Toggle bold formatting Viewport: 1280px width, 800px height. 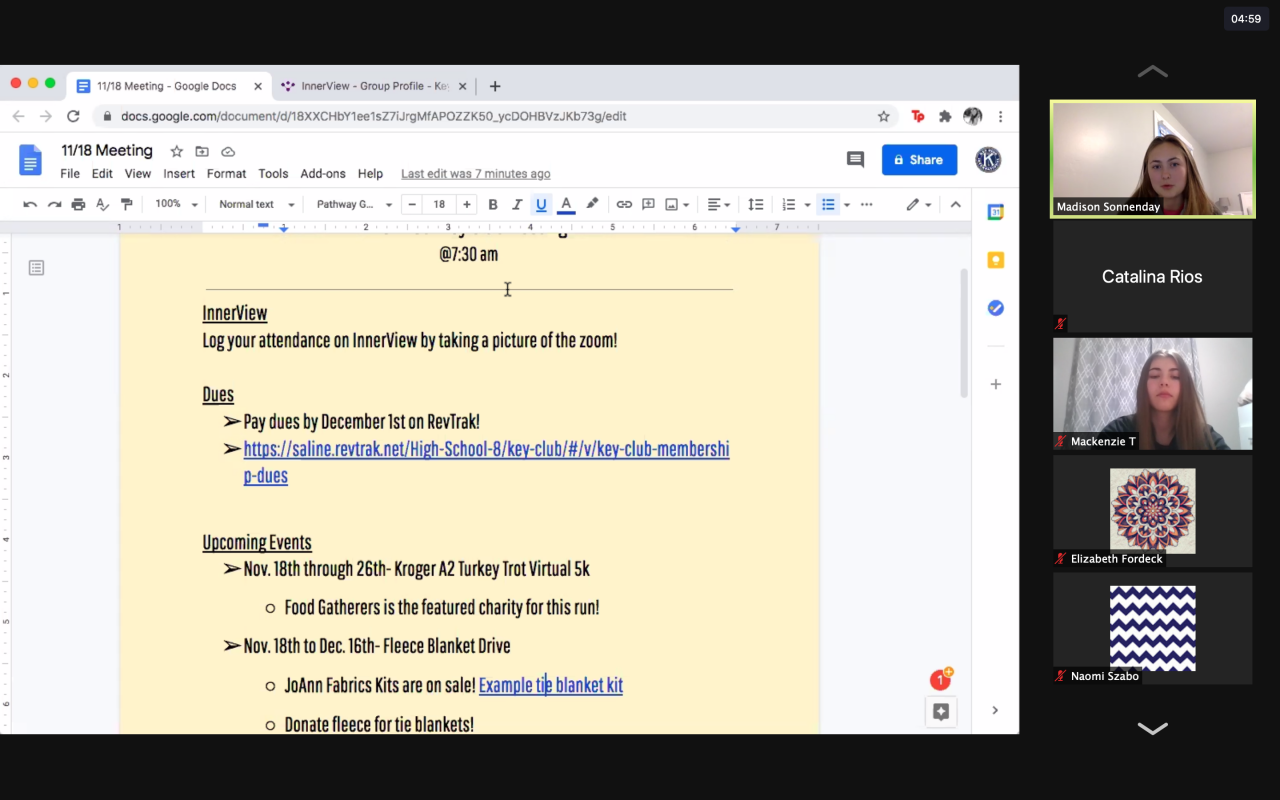click(493, 204)
